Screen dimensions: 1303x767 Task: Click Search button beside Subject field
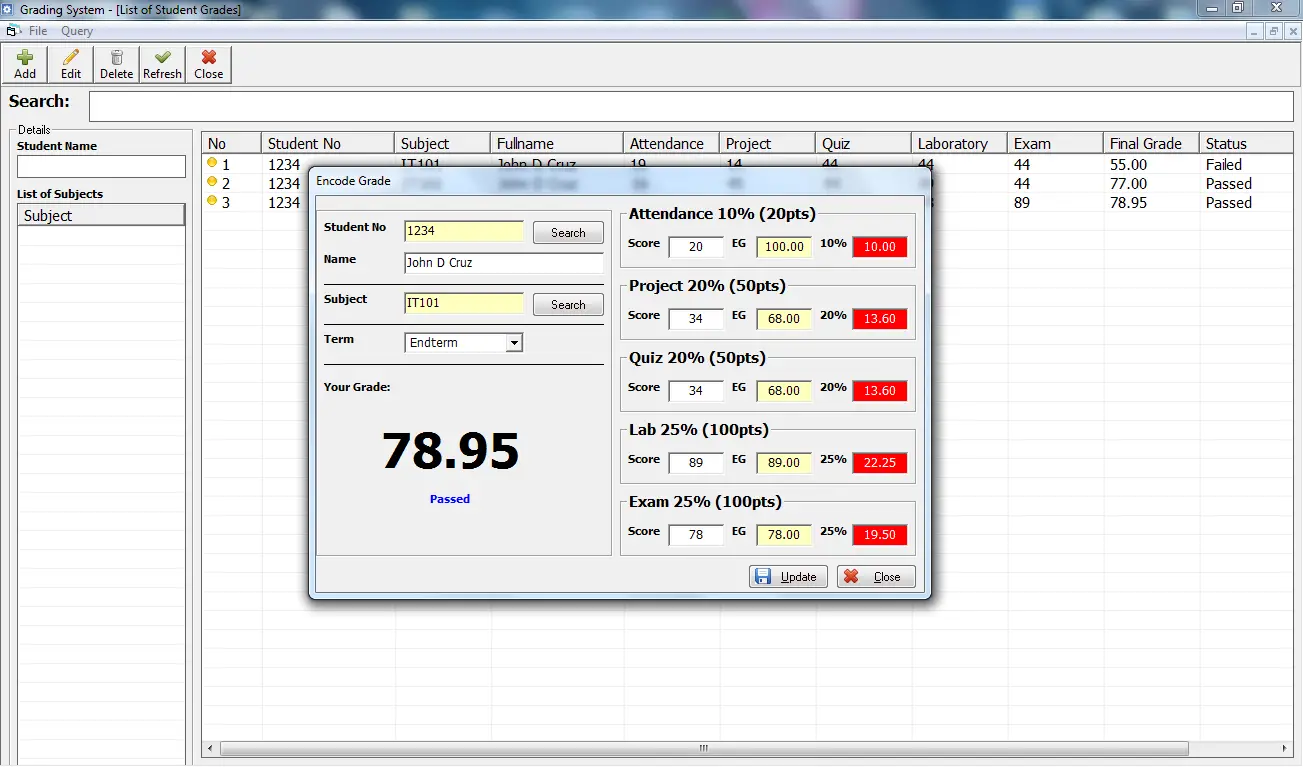[x=568, y=305]
